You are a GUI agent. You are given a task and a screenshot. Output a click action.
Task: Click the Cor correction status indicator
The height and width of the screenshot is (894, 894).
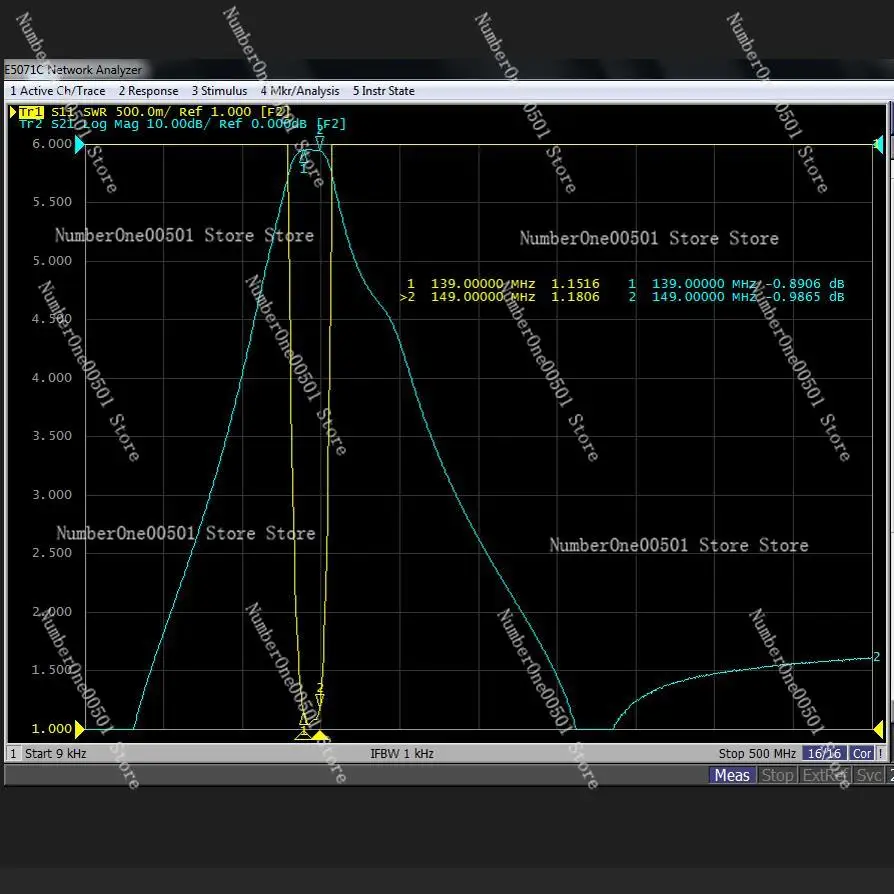[x=862, y=754]
